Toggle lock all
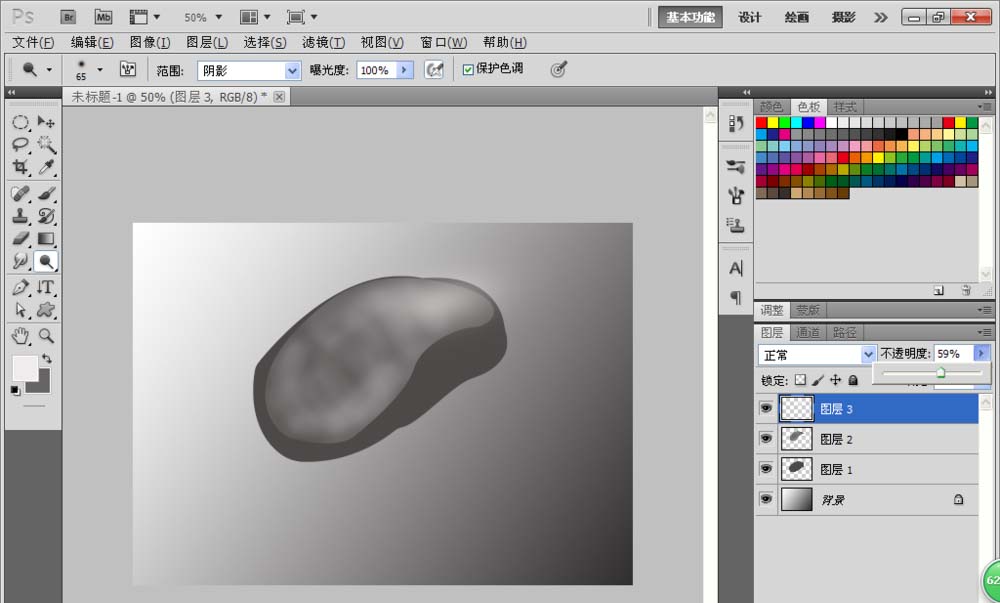 click(853, 381)
